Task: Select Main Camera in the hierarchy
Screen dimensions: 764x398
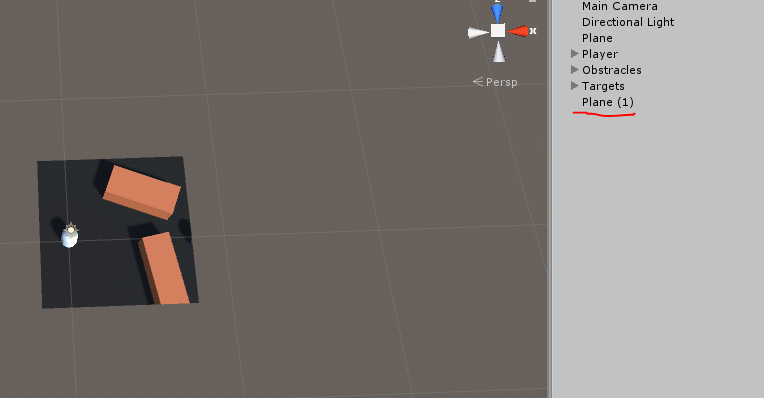Action: point(619,6)
